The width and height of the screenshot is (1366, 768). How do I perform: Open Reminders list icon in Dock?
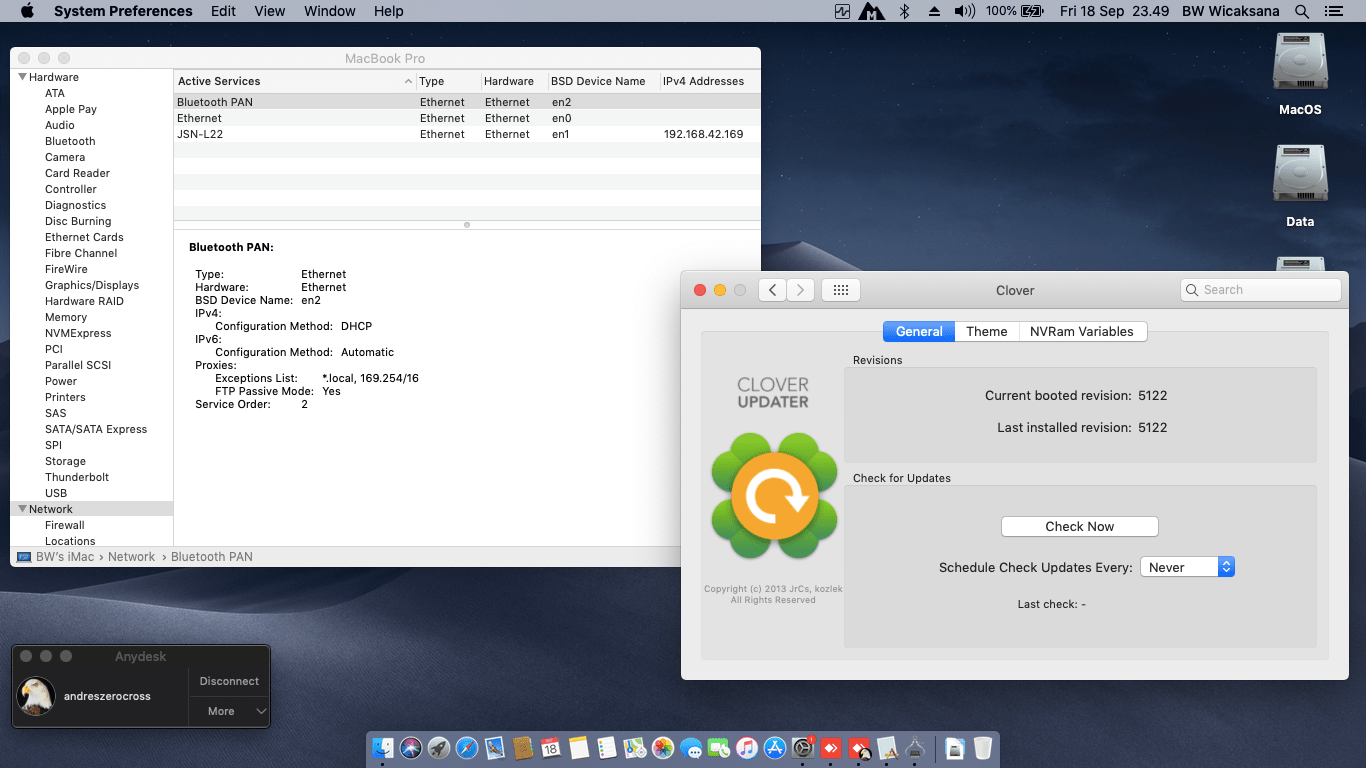tap(606, 747)
